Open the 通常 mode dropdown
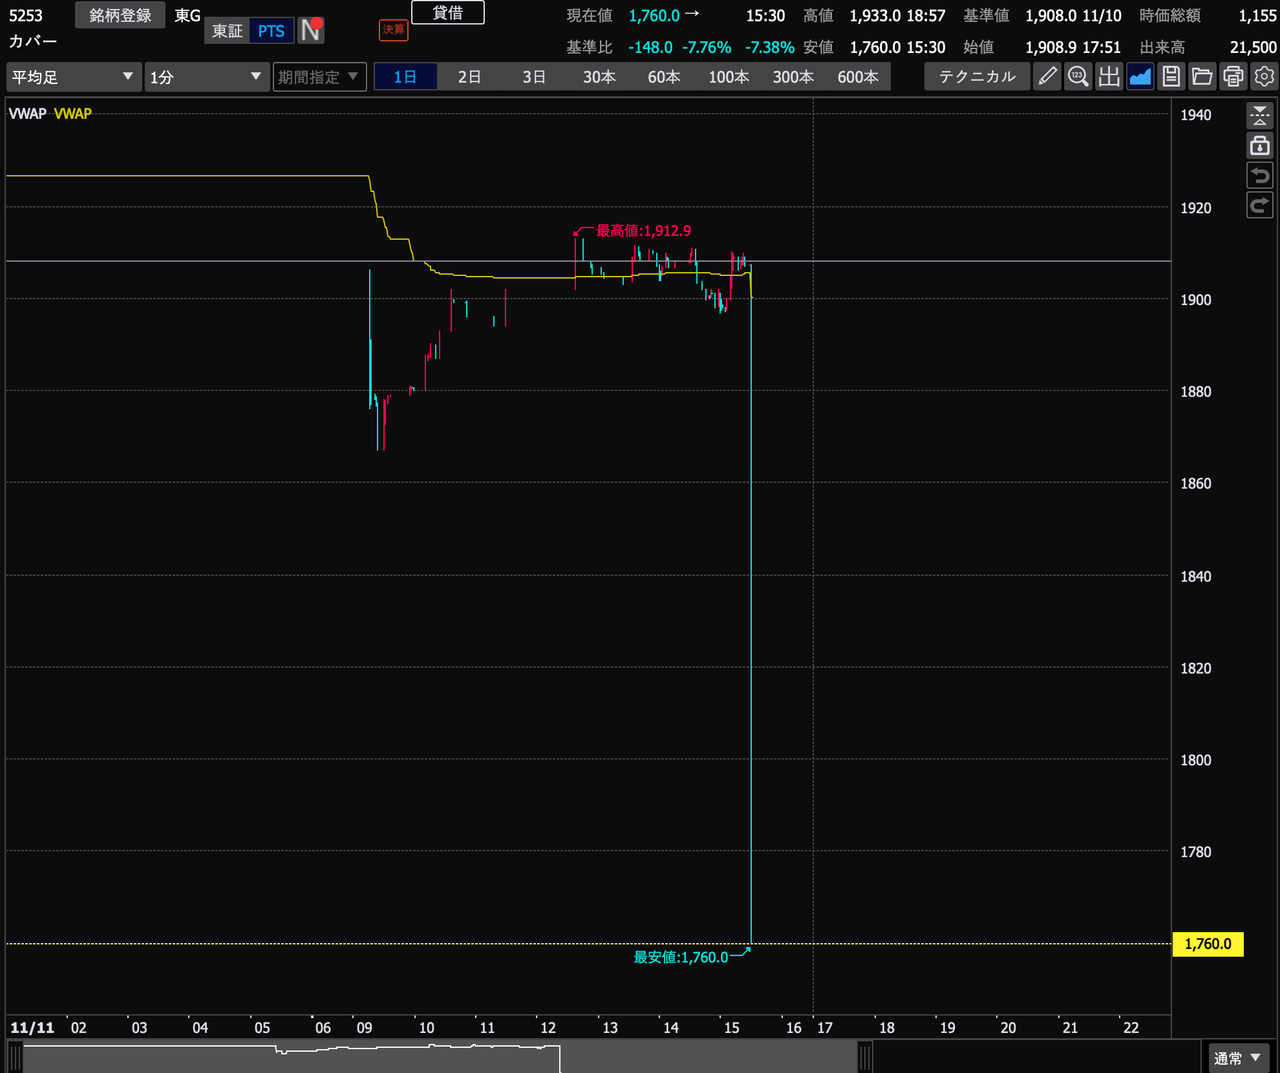 [x=1237, y=1058]
